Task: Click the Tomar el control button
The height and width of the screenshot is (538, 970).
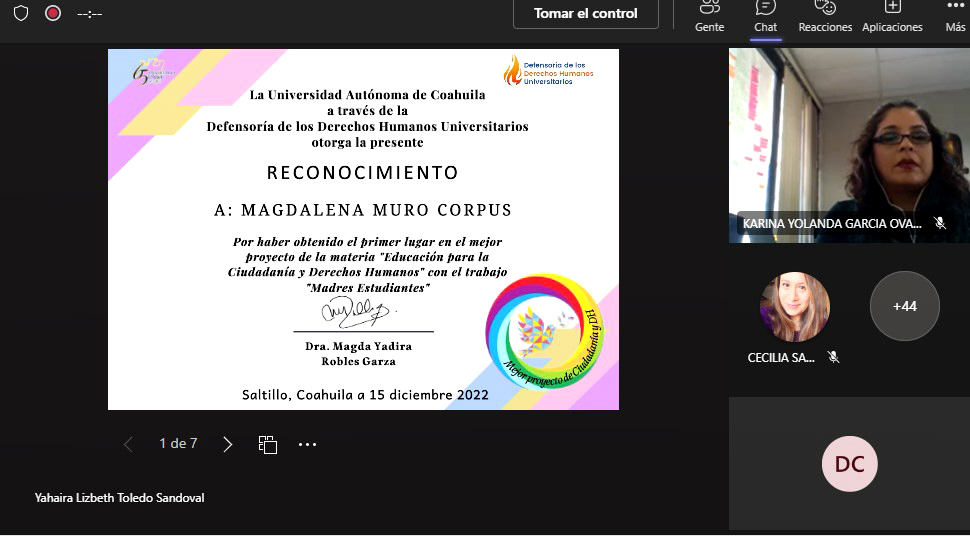Action: coord(585,14)
